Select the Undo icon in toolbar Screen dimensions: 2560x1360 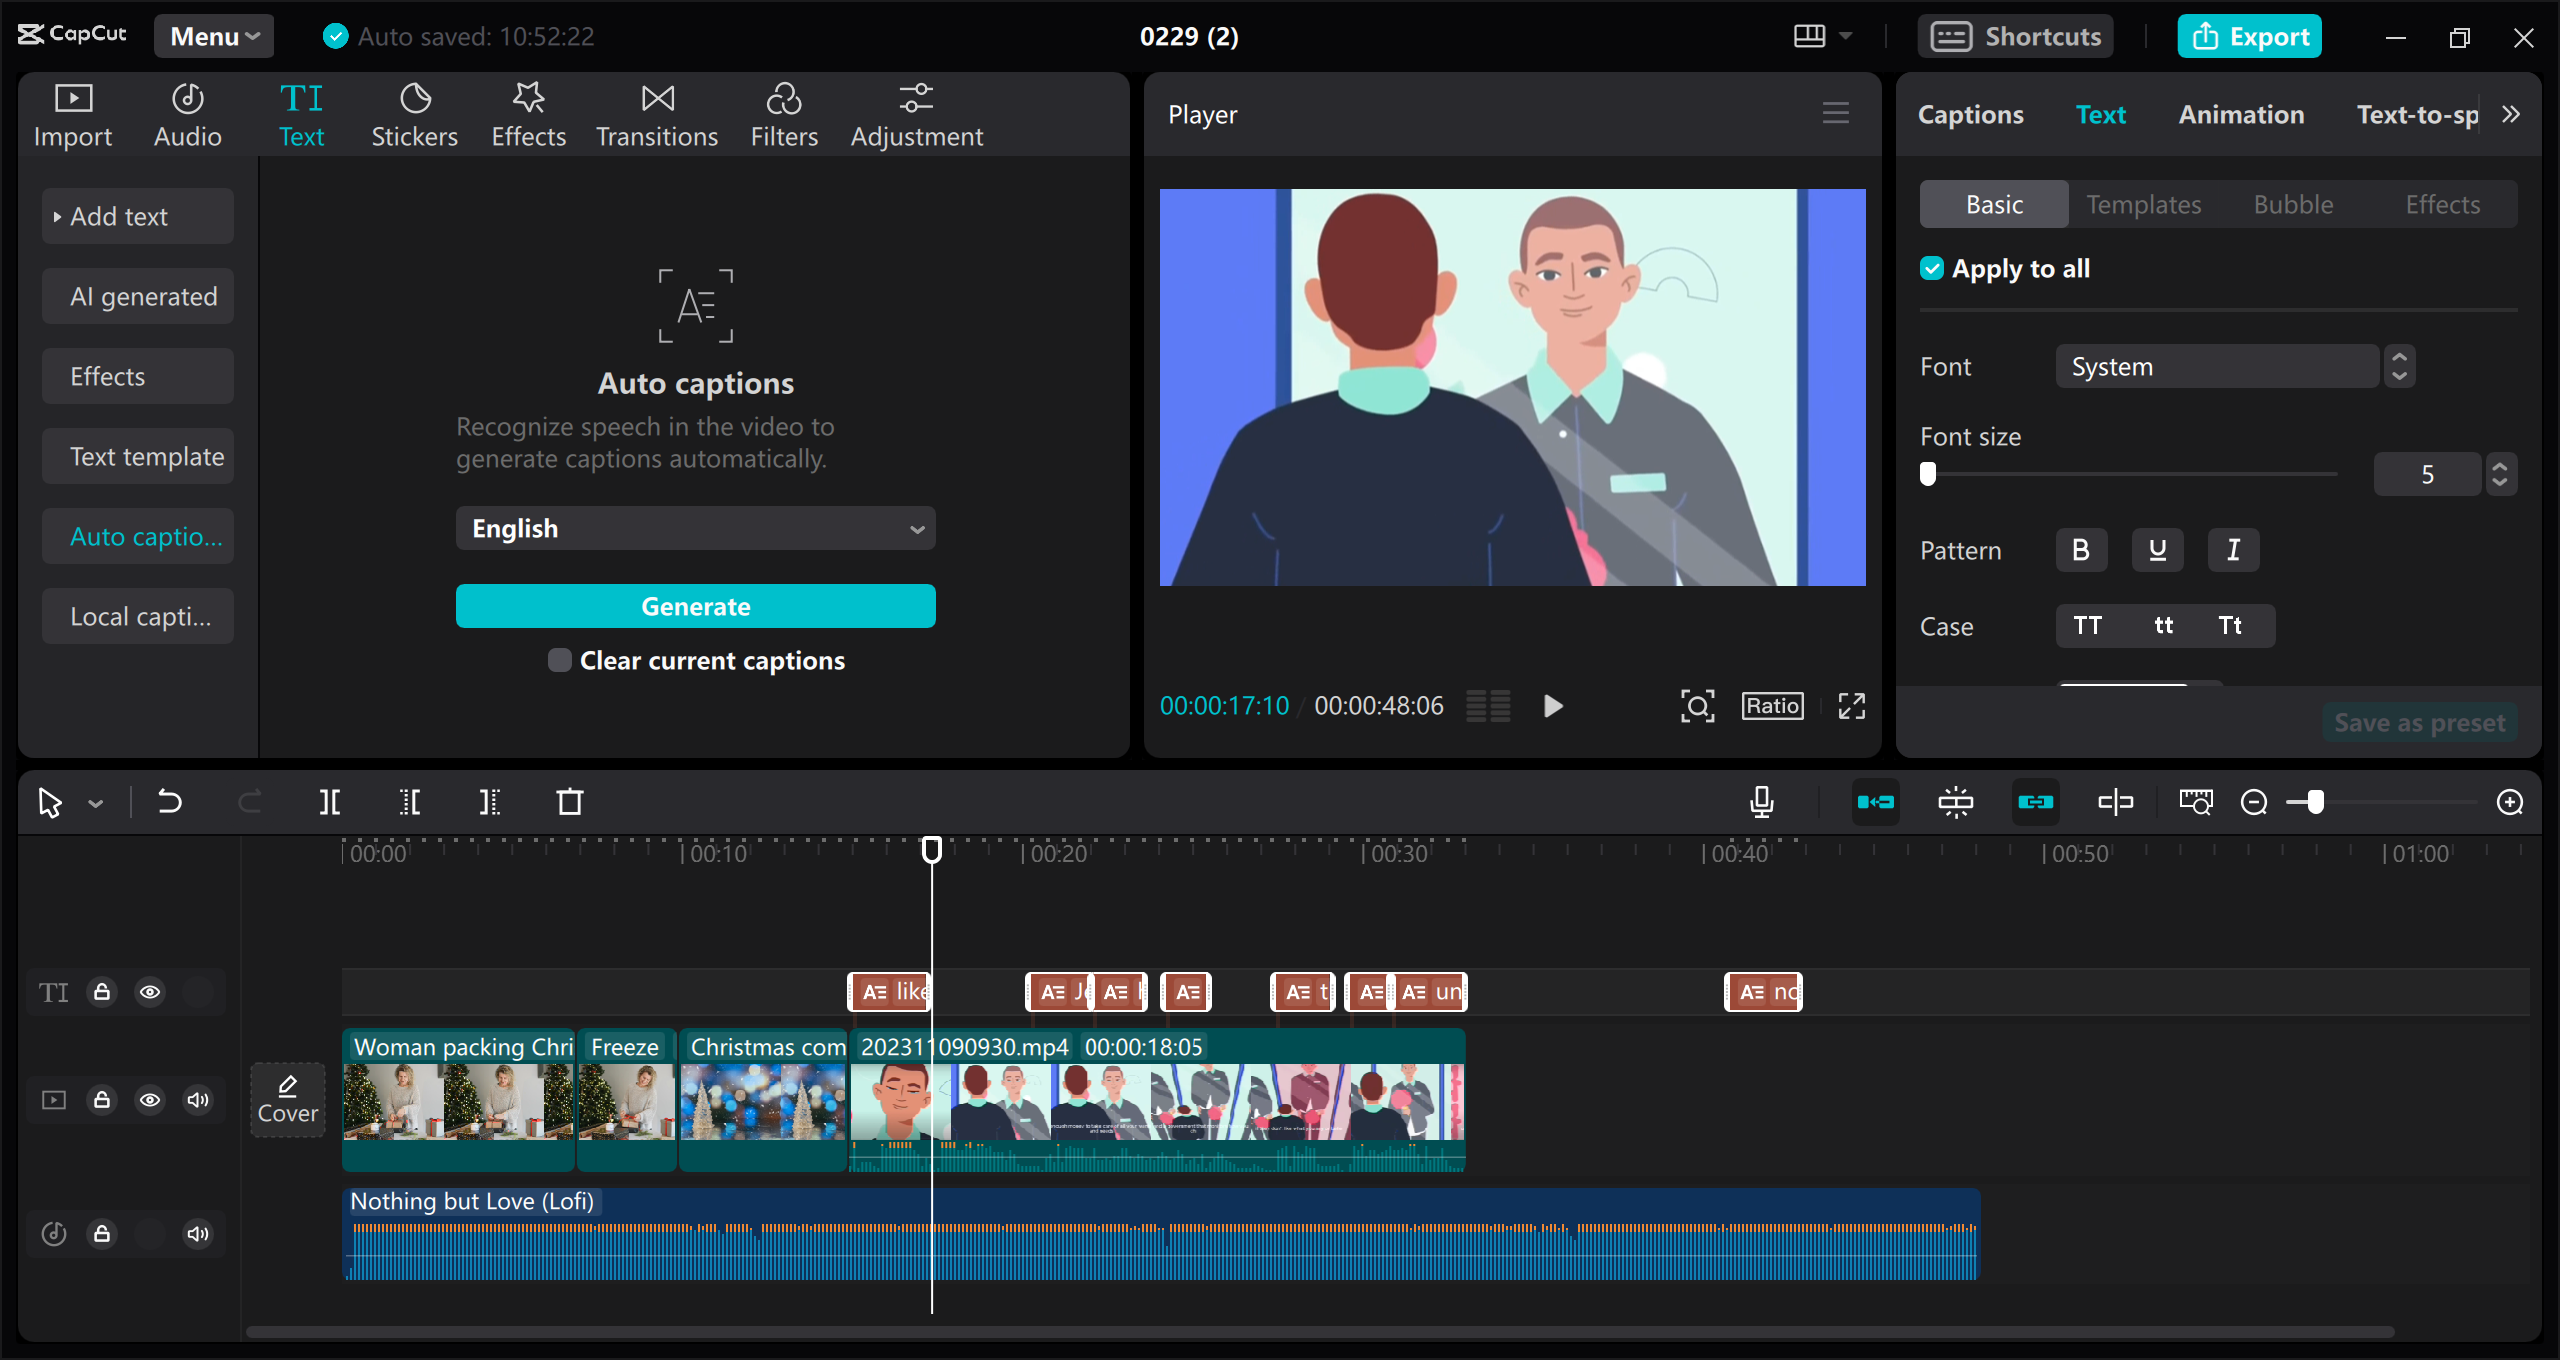pos(169,801)
